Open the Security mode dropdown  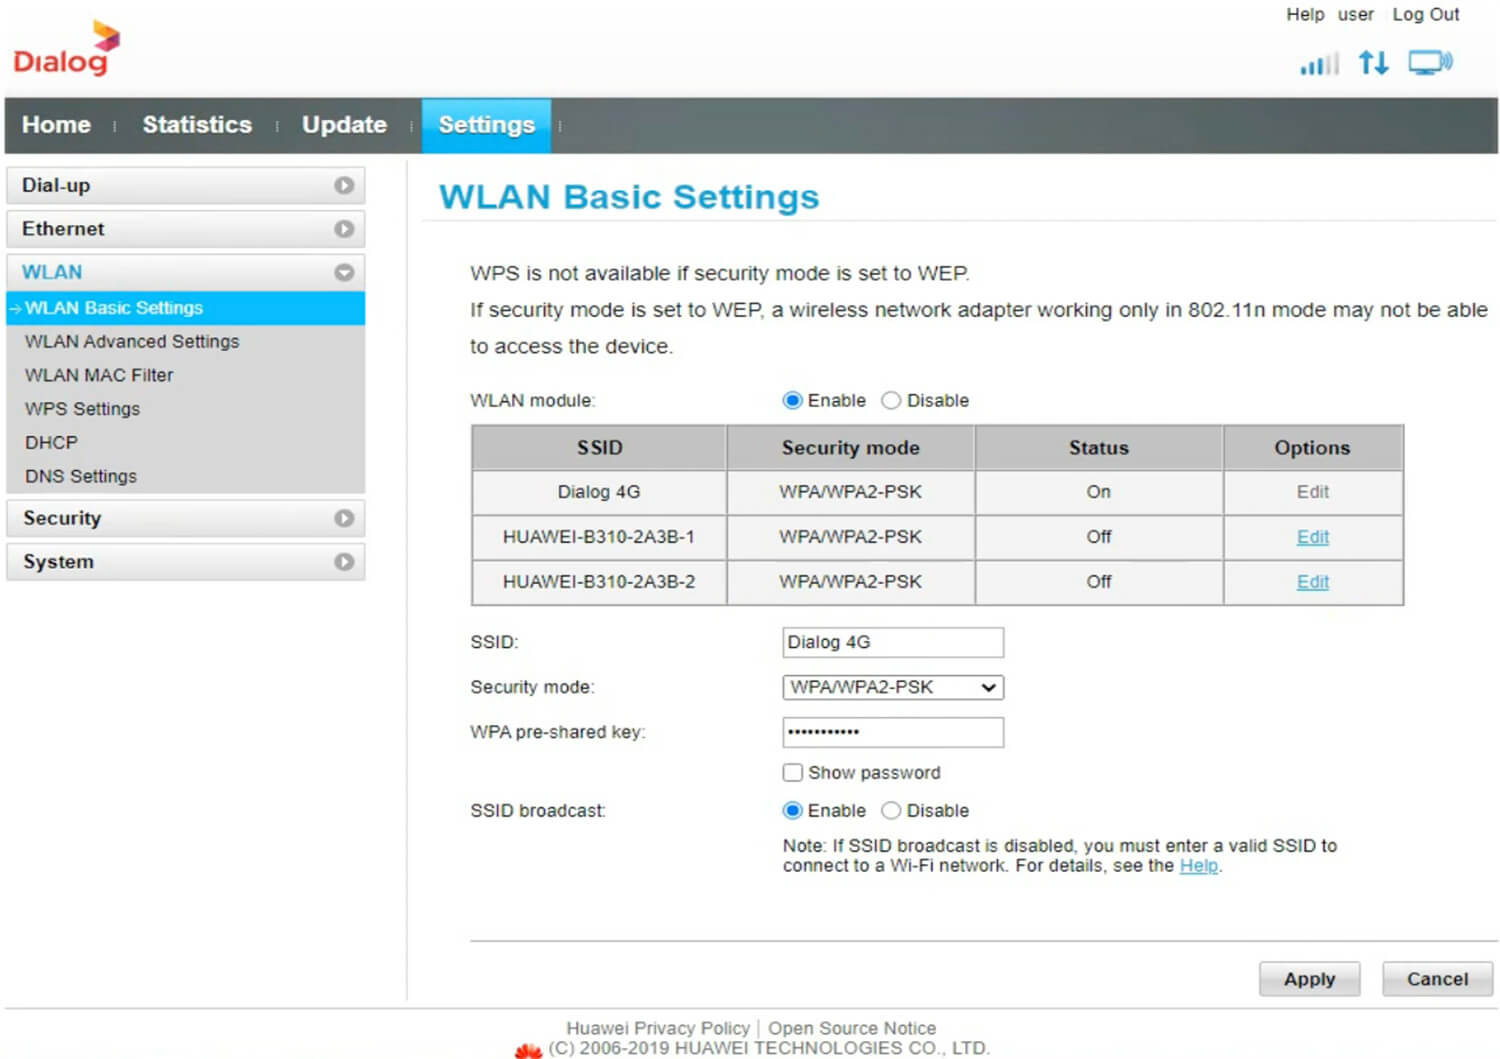pos(892,688)
